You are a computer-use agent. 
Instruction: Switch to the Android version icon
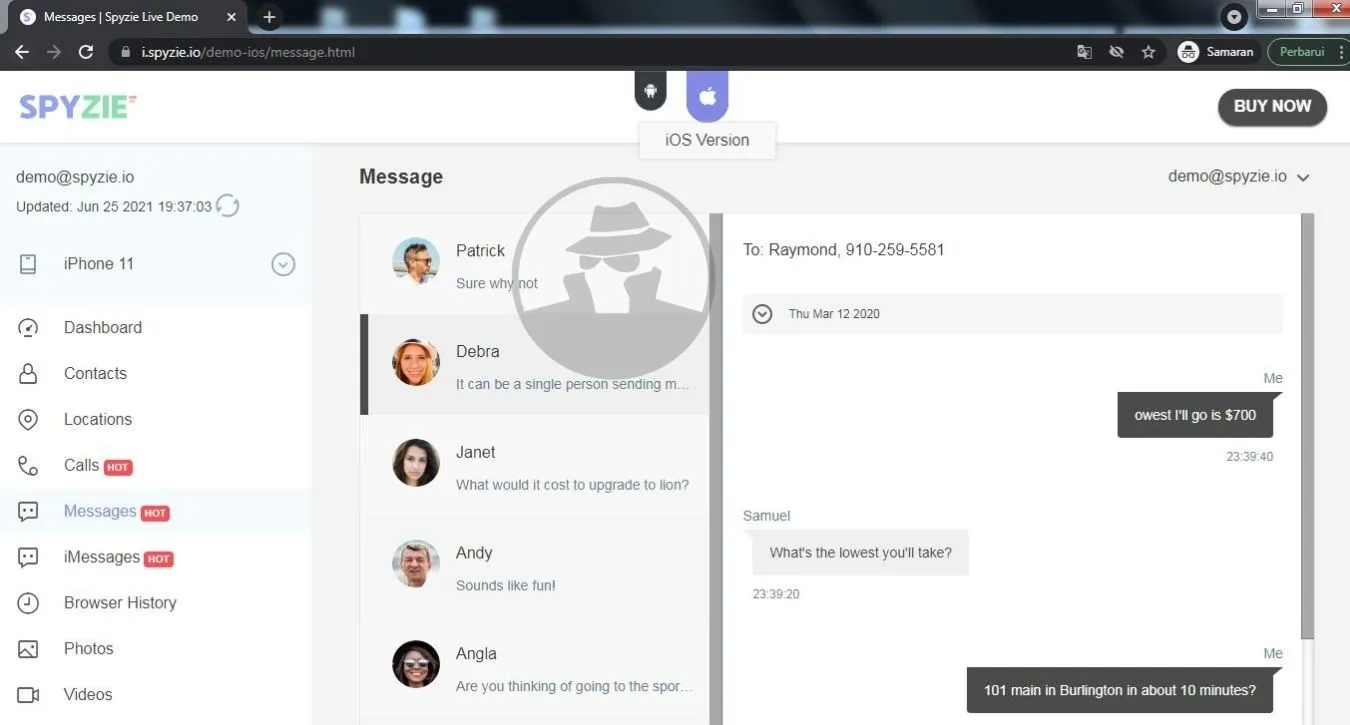[650, 92]
